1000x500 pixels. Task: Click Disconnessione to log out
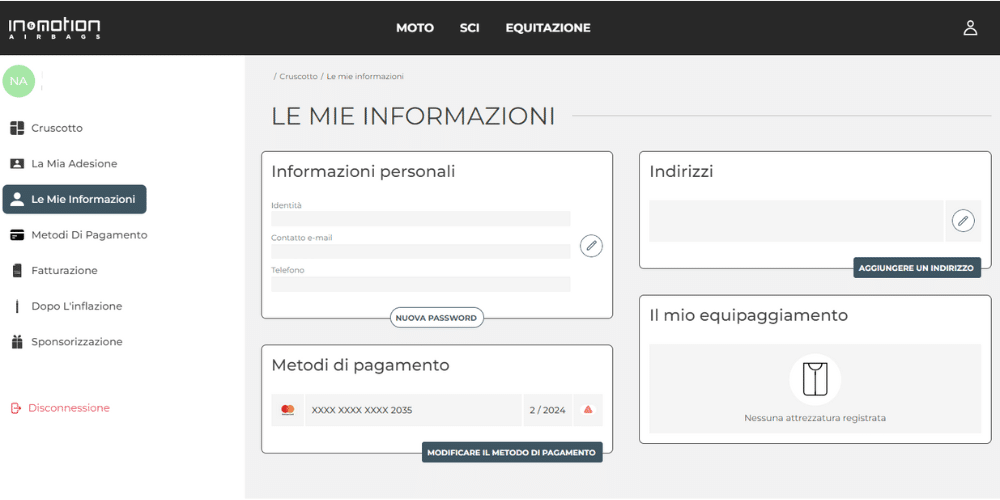(69, 408)
